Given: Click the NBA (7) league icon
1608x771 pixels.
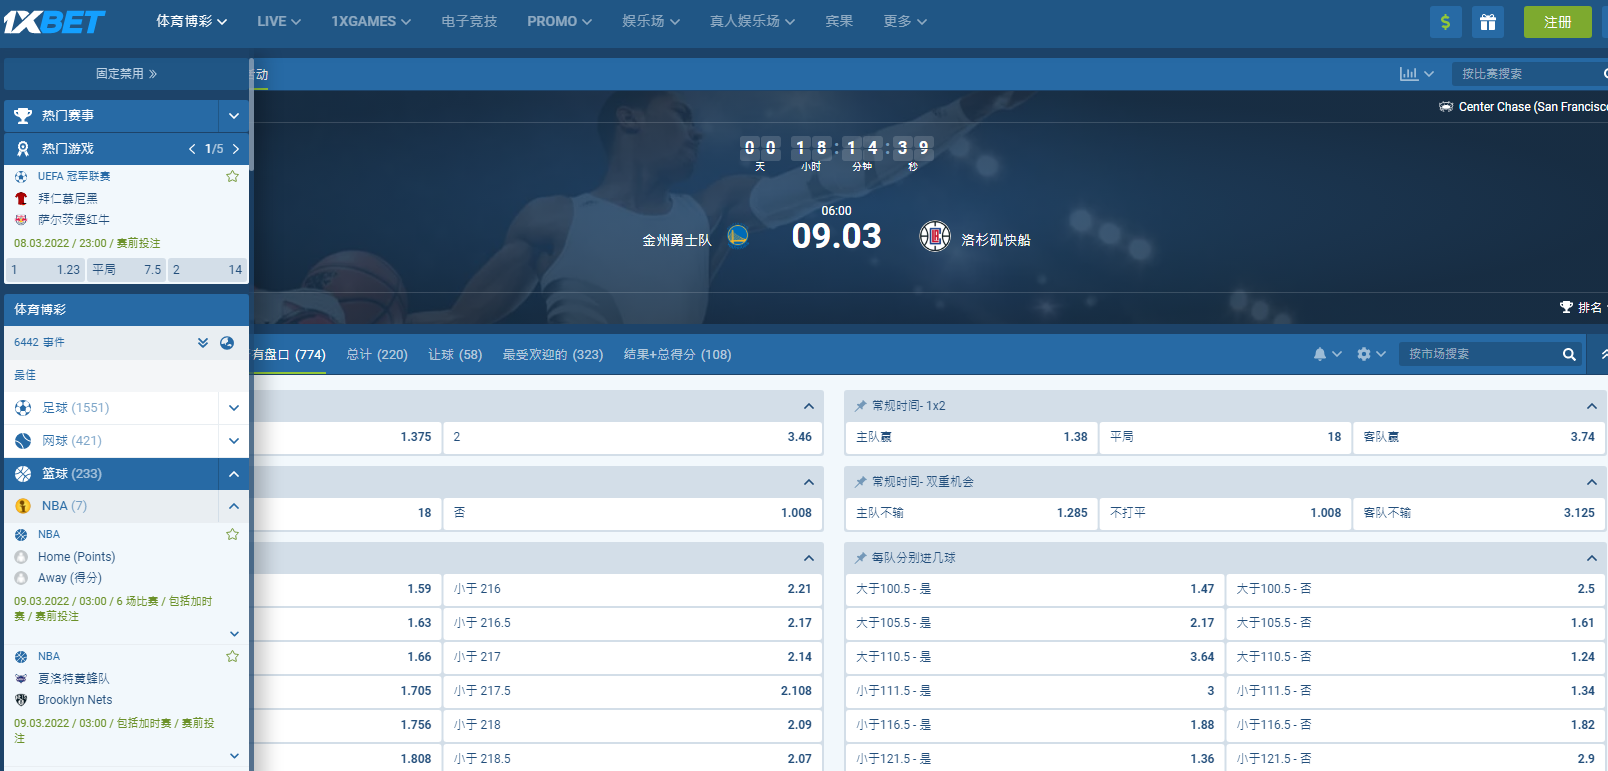Looking at the screenshot, I should [x=23, y=506].
